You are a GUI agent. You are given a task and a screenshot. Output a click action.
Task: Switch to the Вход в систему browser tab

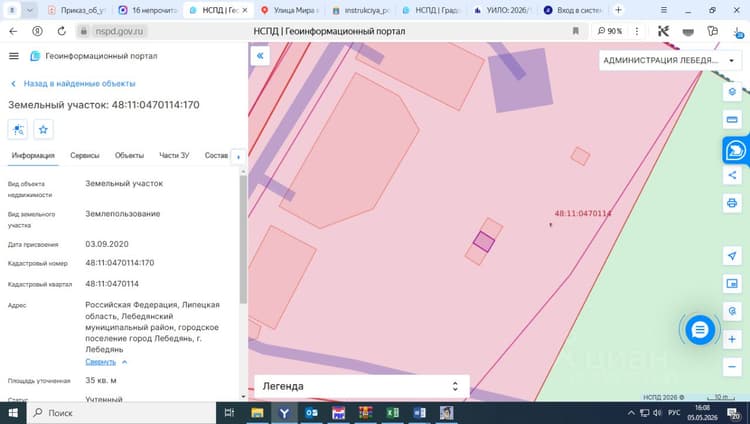574,10
